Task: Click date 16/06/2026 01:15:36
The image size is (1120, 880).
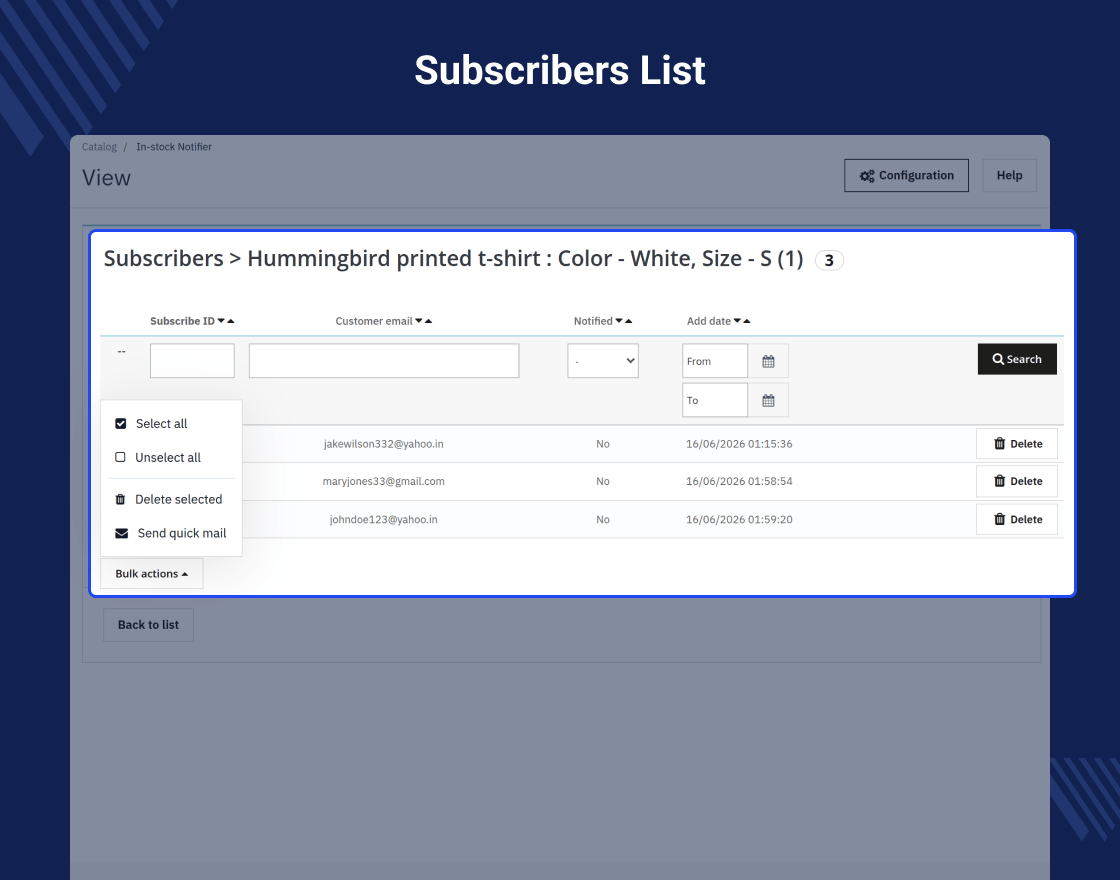Action: tap(739, 444)
